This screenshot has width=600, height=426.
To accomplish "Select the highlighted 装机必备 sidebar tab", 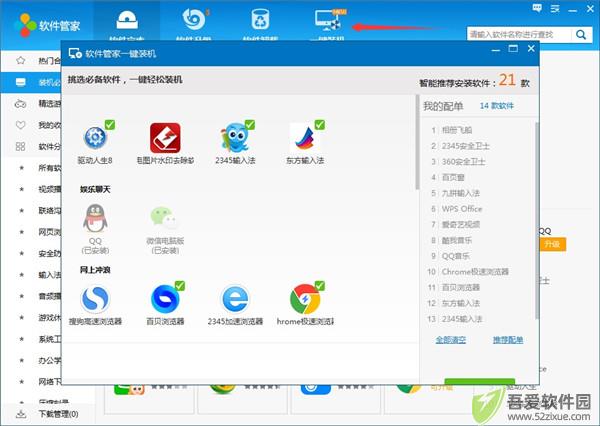I will [31, 82].
